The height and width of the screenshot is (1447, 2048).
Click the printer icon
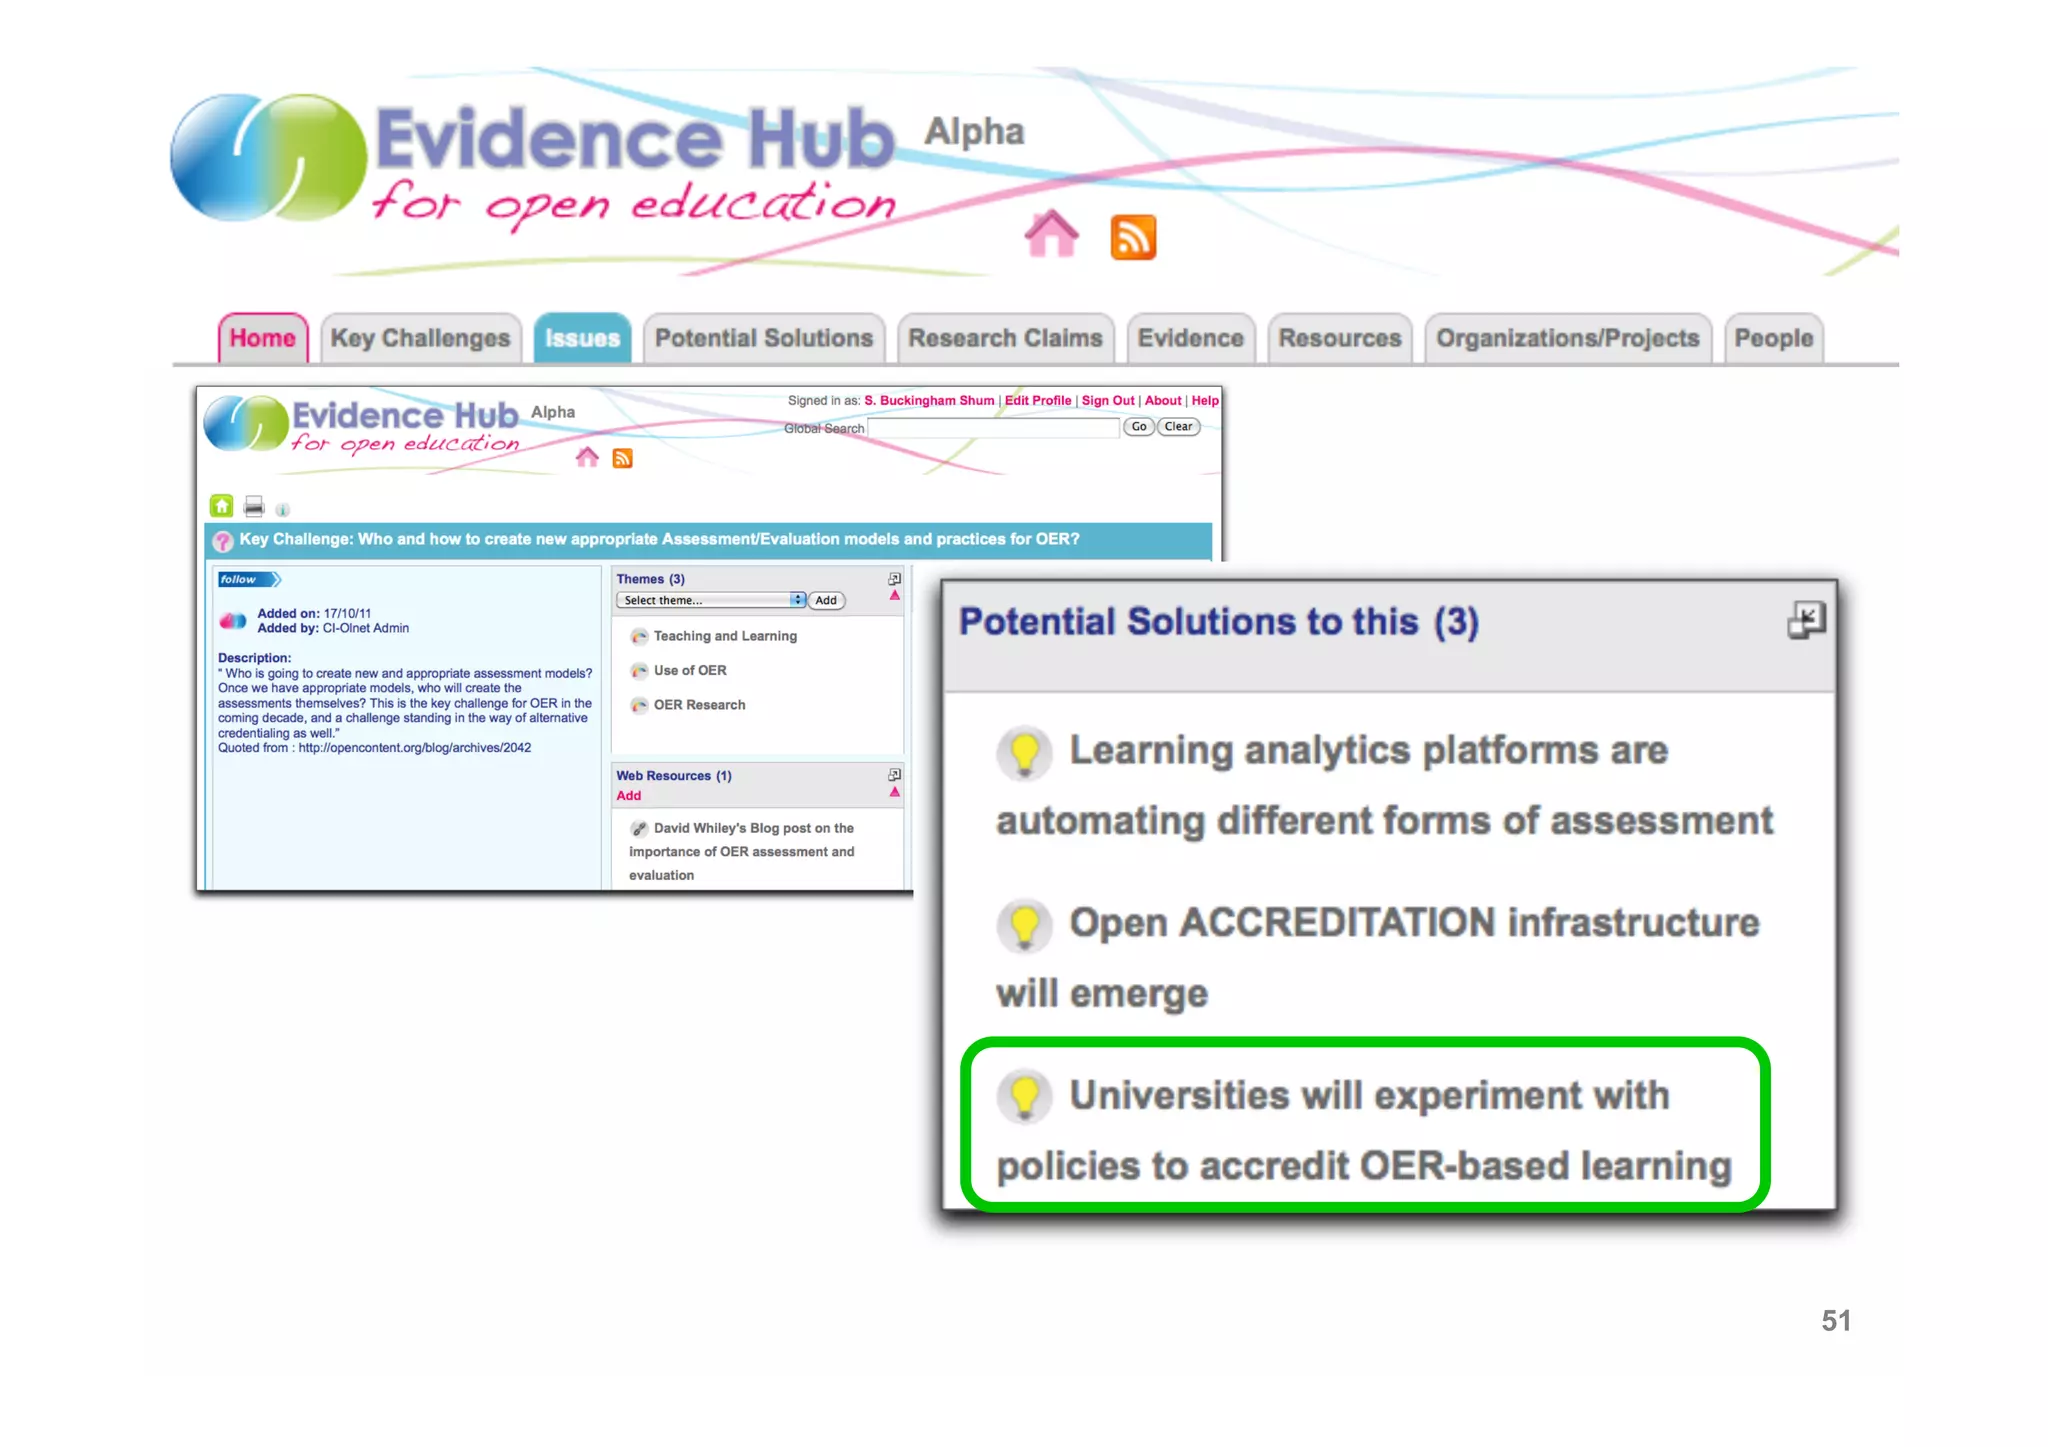pyautogui.click(x=254, y=506)
